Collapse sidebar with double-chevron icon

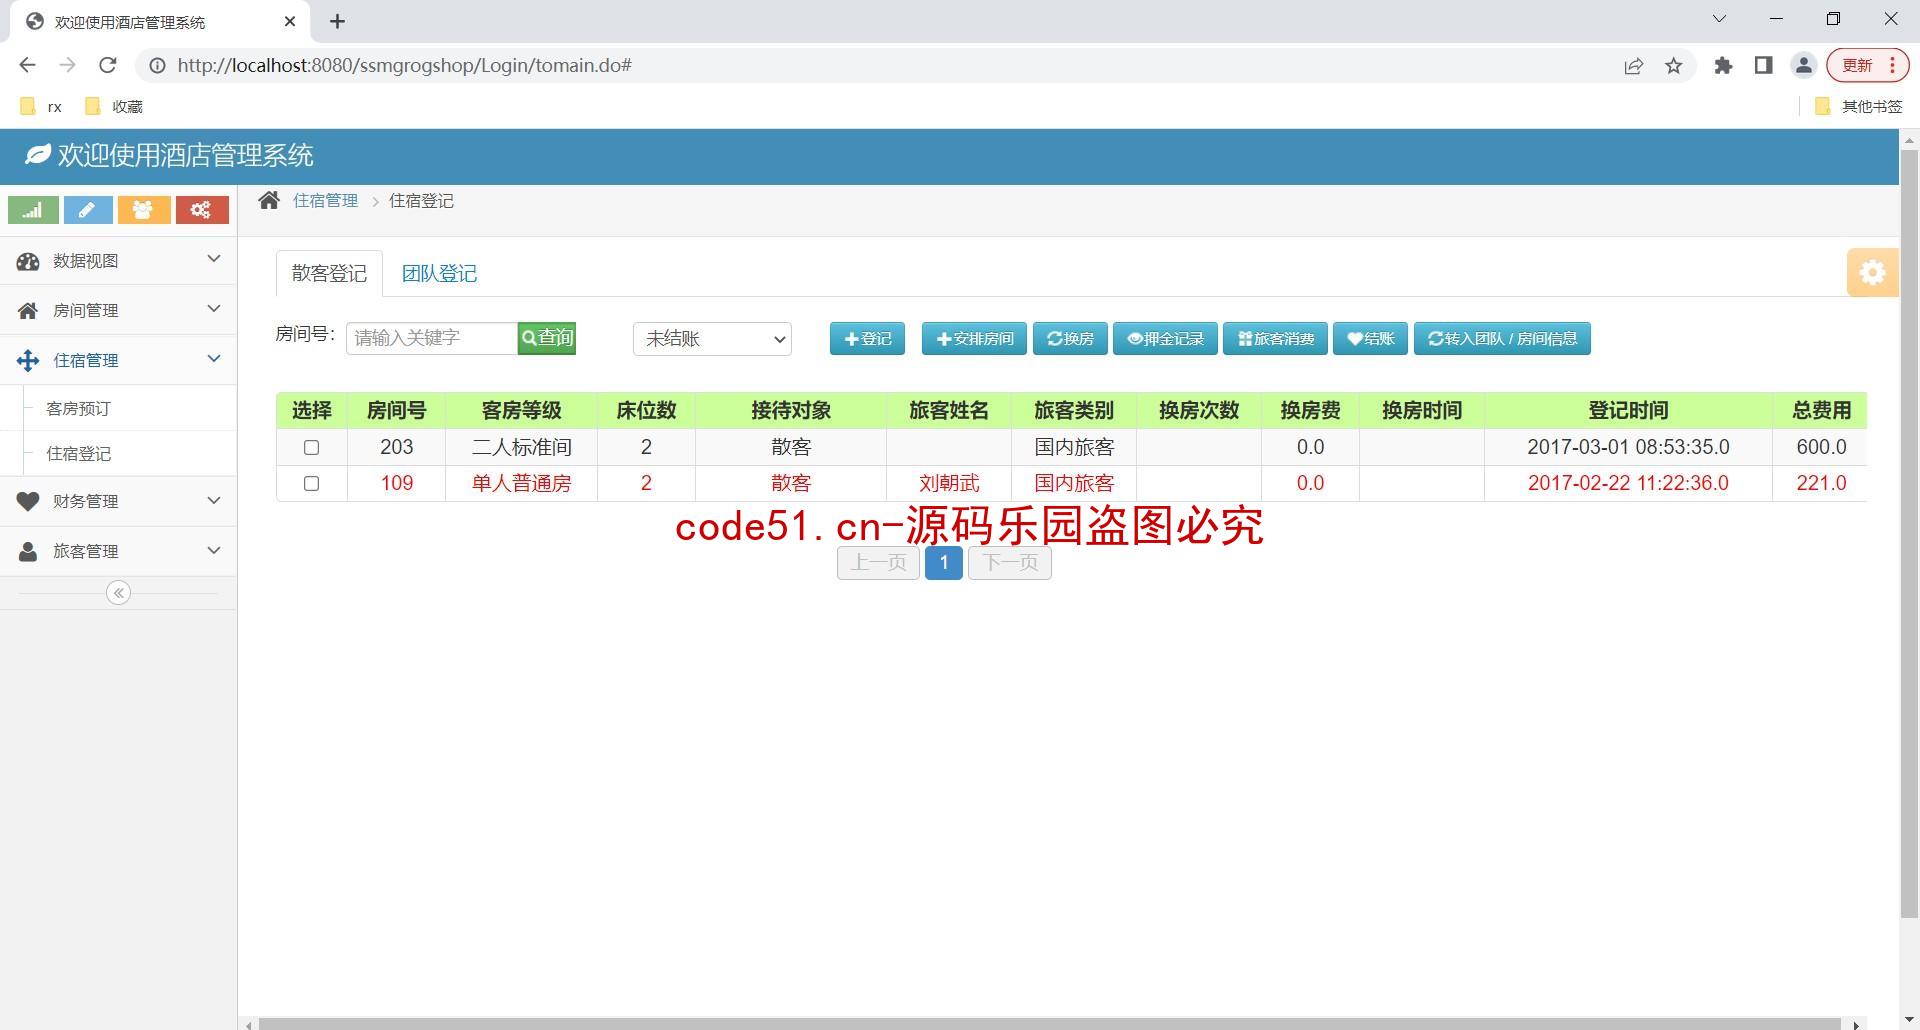point(118,593)
